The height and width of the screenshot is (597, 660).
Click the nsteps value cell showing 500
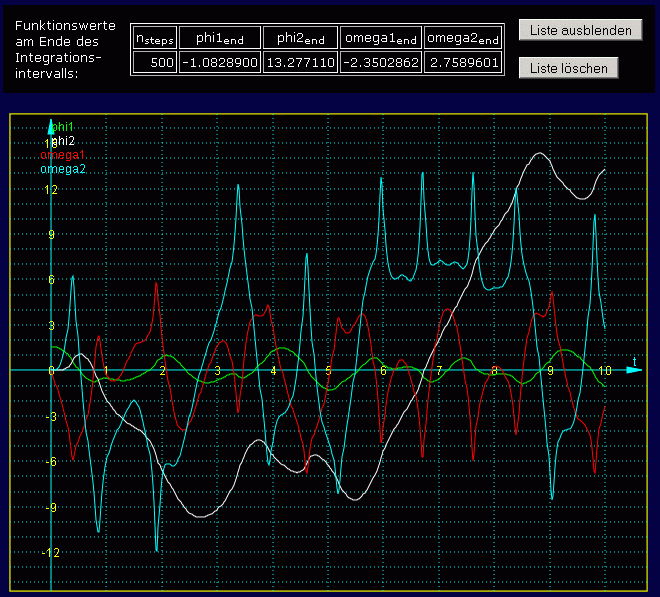155,63
